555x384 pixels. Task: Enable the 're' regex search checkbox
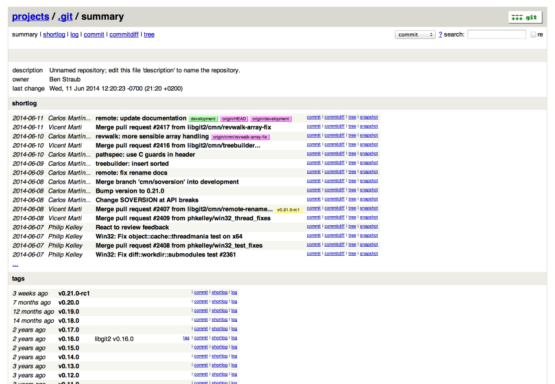coord(533,35)
